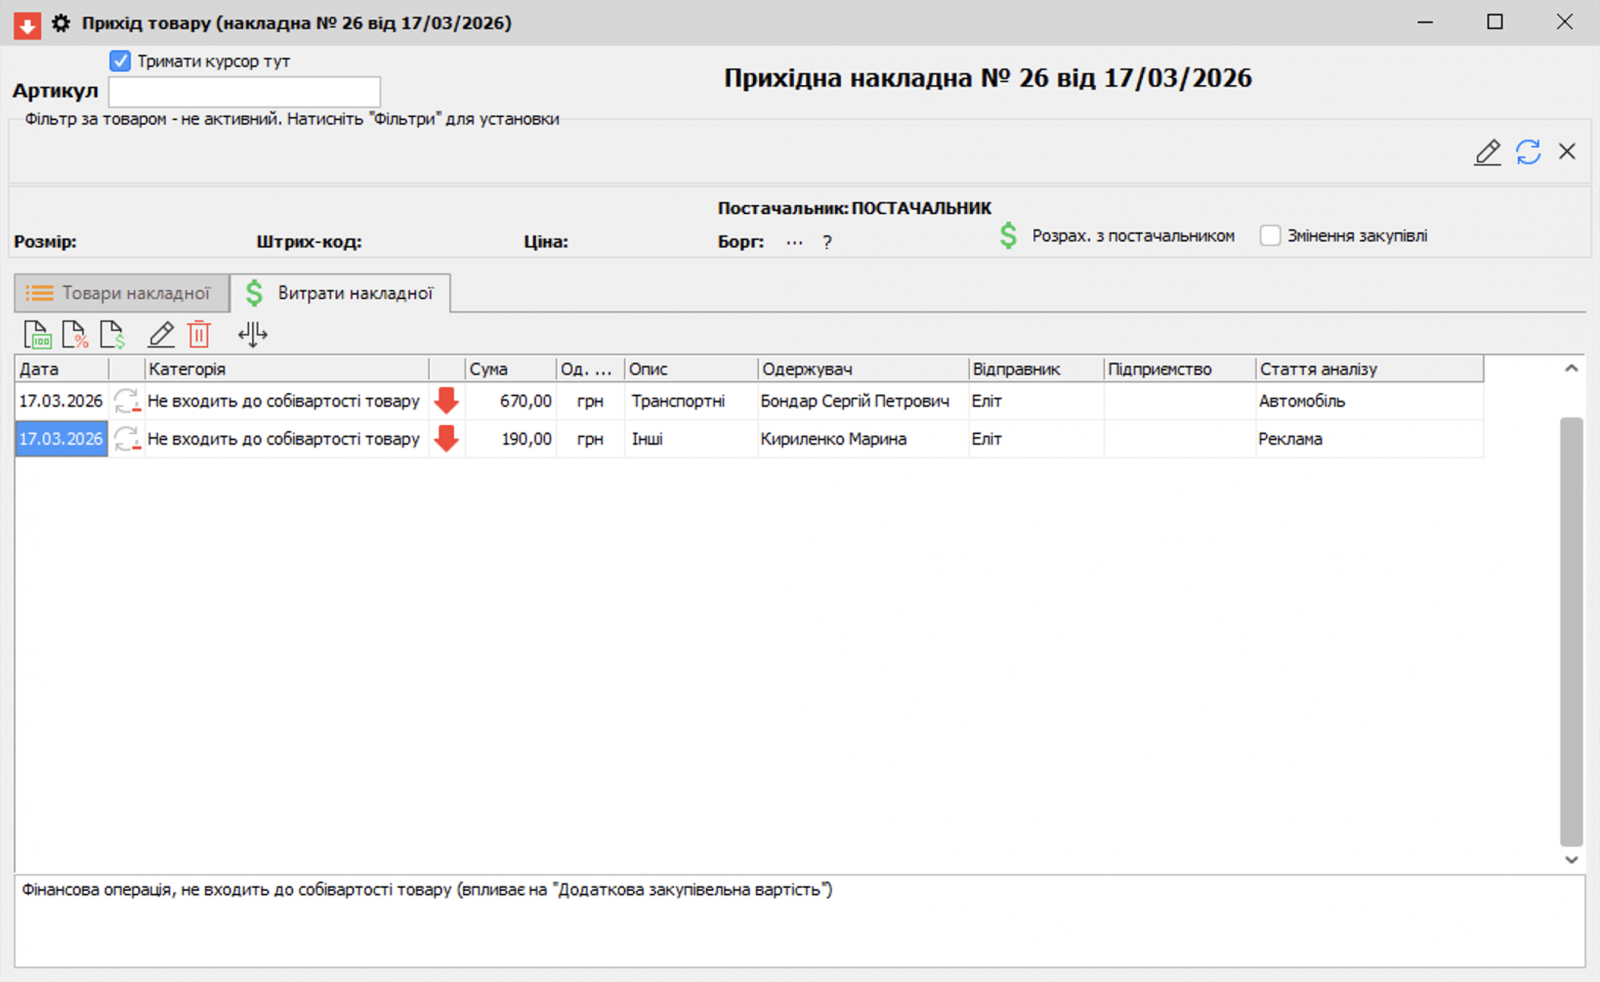
Task: Click the pencil edit icon above the filter area
Action: (1487, 152)
